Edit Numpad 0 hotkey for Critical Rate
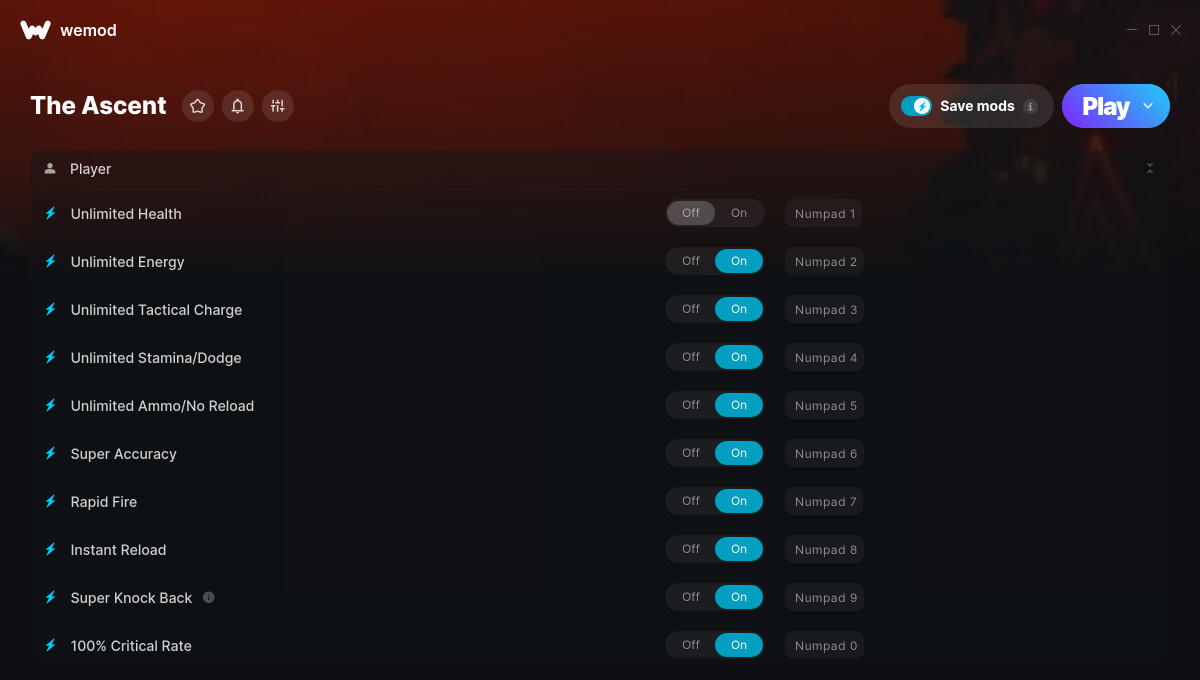This screenshot has width=1200, height=680. tap(825, 645)
